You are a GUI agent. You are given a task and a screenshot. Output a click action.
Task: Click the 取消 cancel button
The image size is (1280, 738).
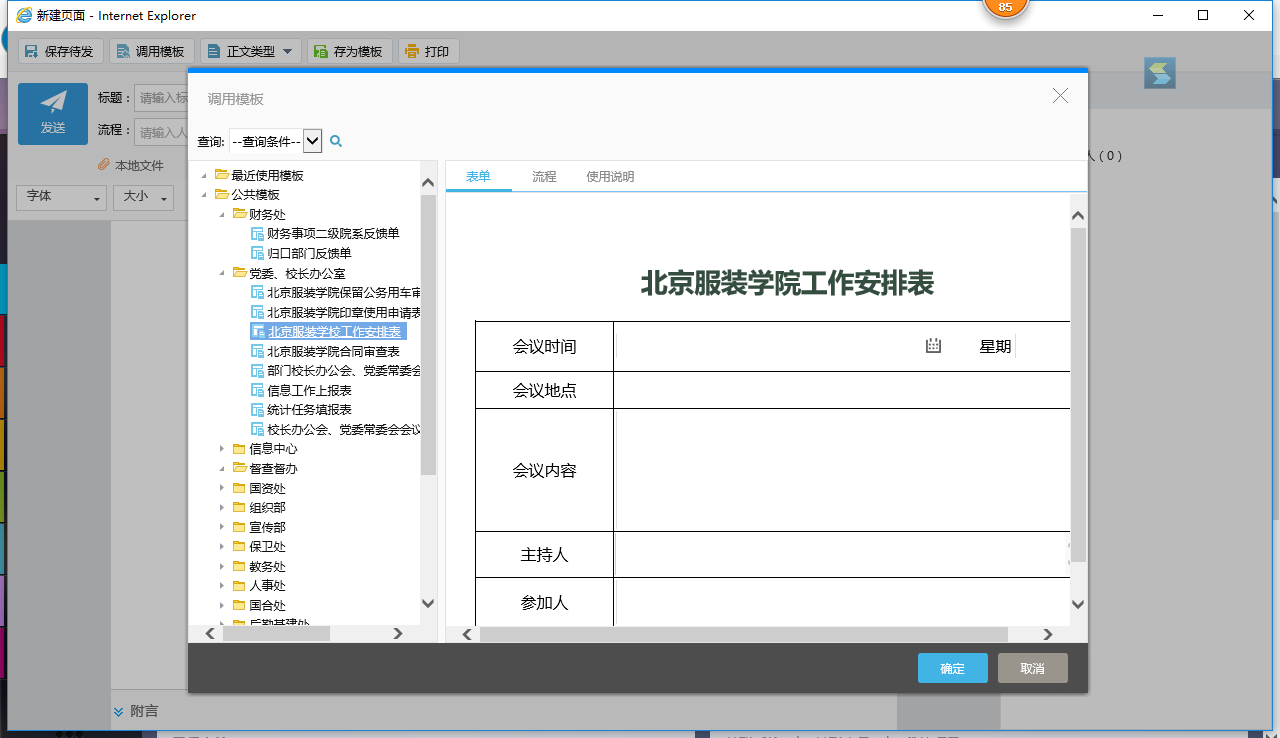click(1033, 668)
